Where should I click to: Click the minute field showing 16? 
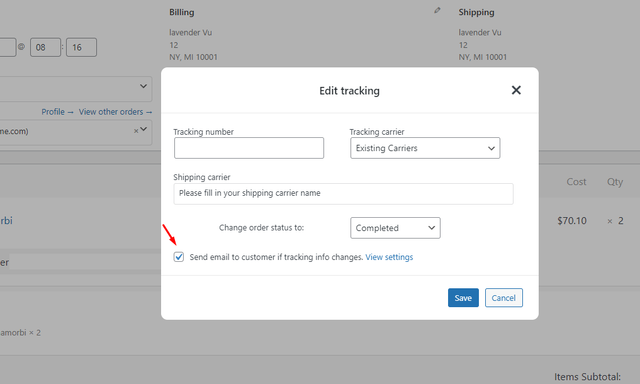tap(81, 47)
